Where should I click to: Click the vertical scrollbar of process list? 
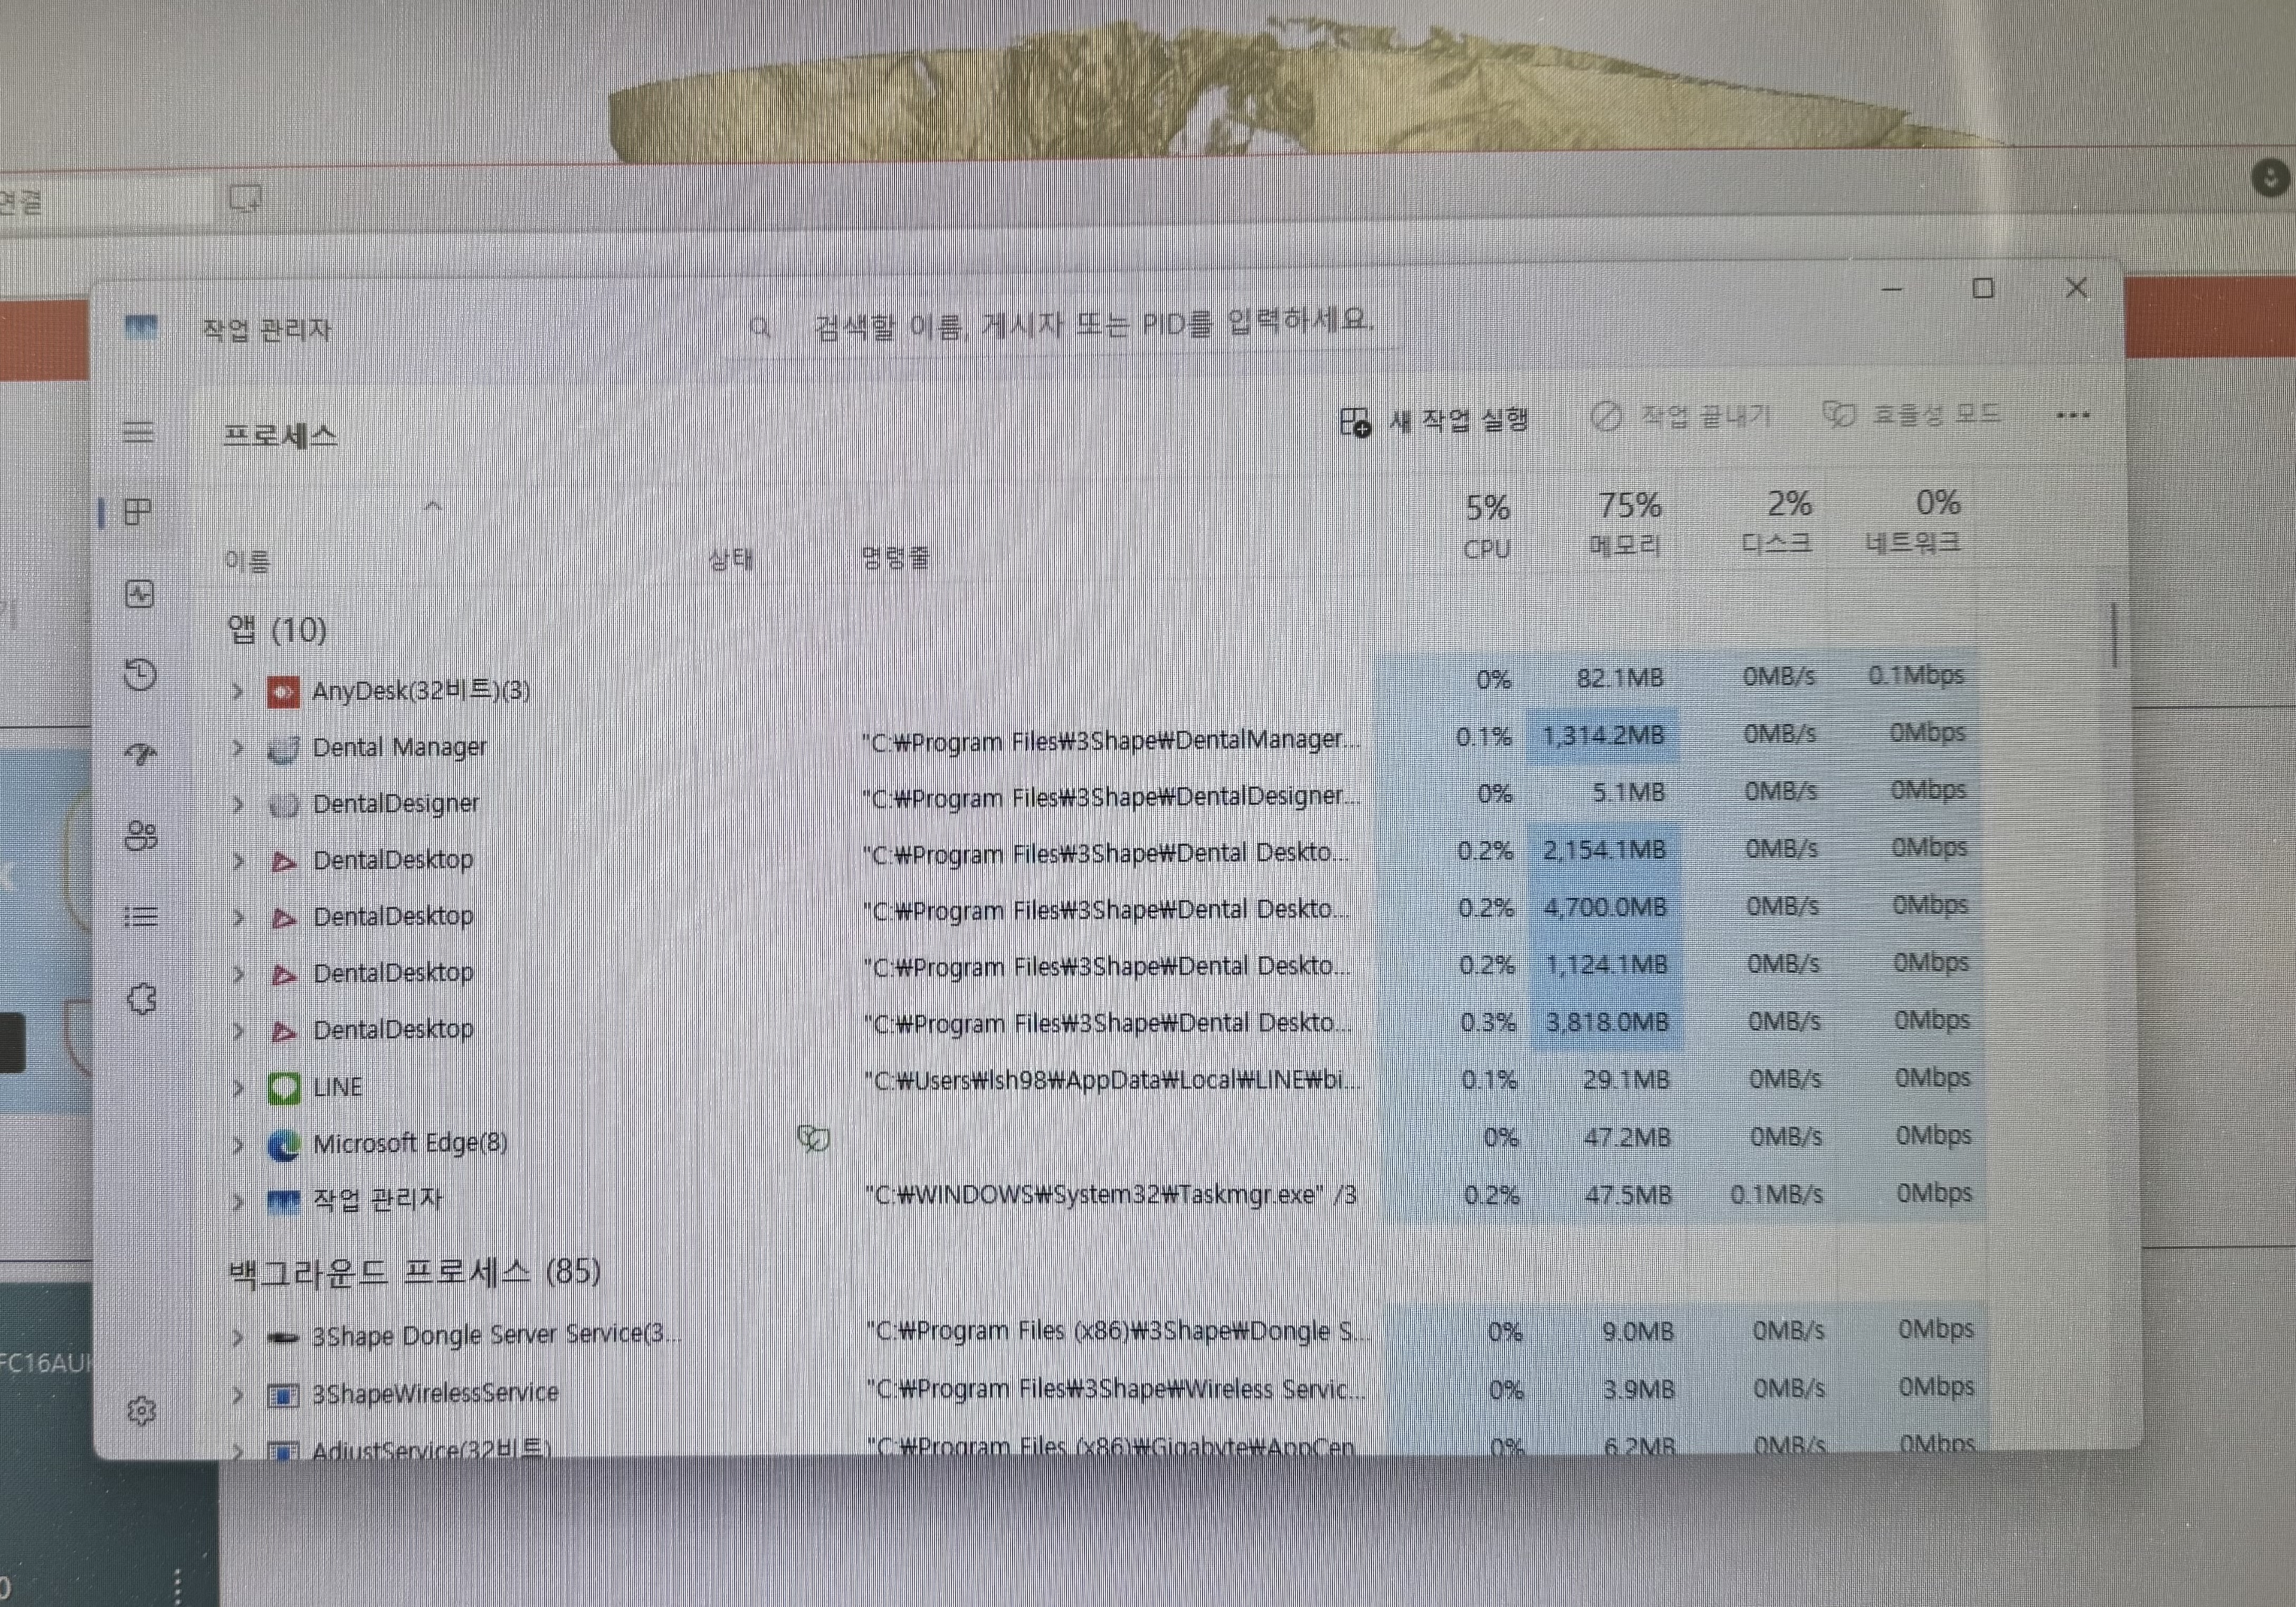pyautogui.click(x=2115, y=634)
